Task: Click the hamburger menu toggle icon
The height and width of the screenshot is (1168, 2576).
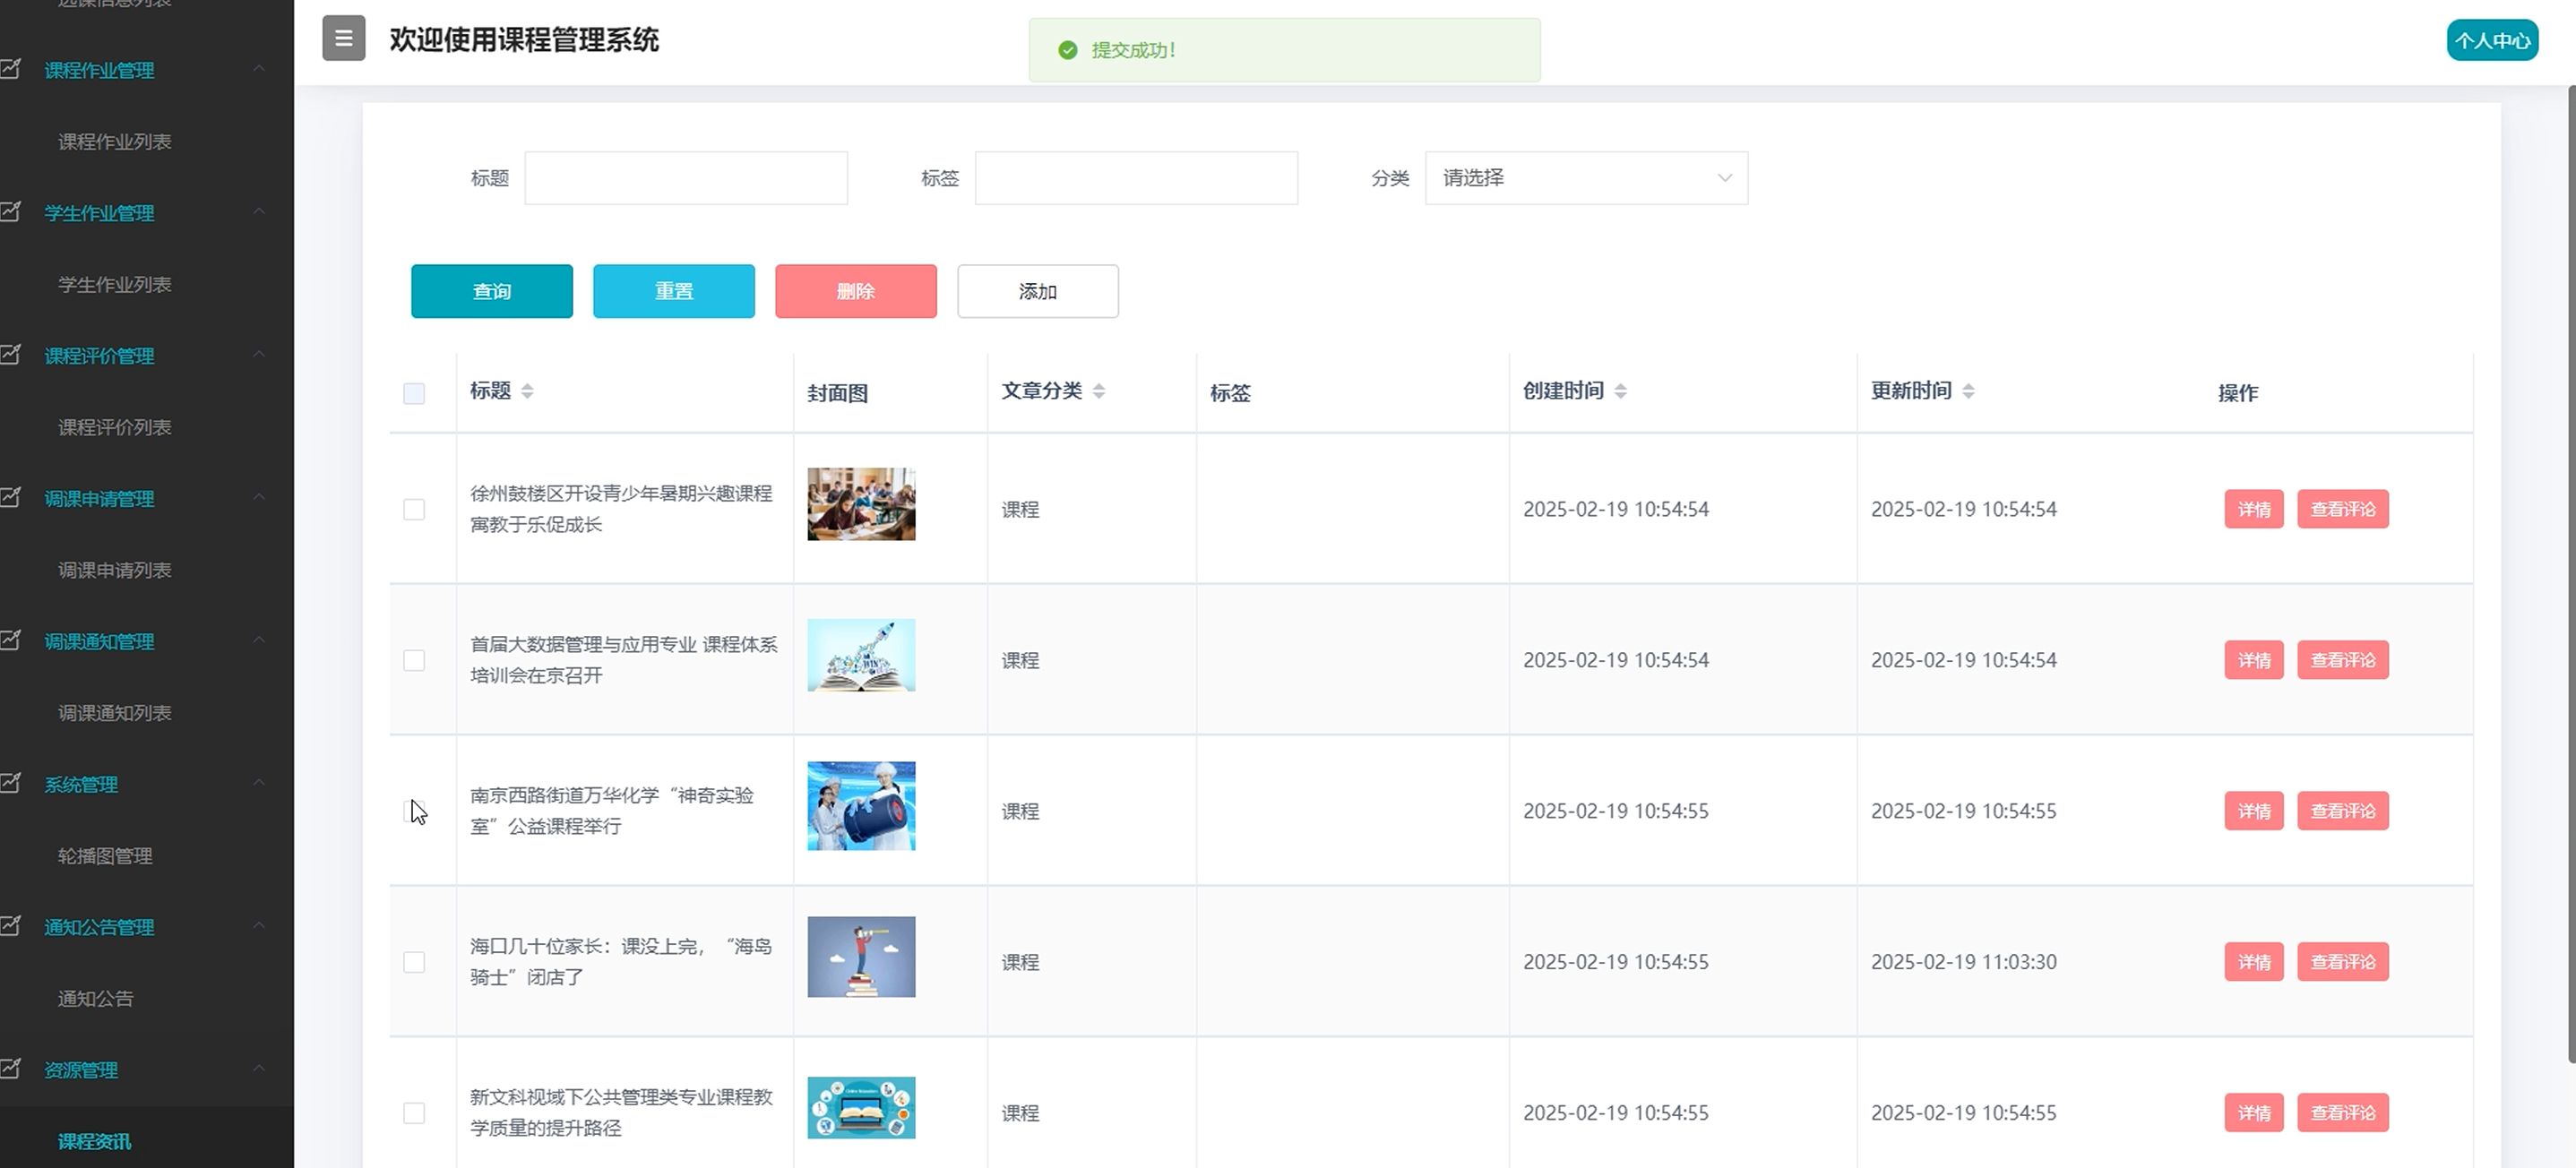Action: click(x=343, y=39)
